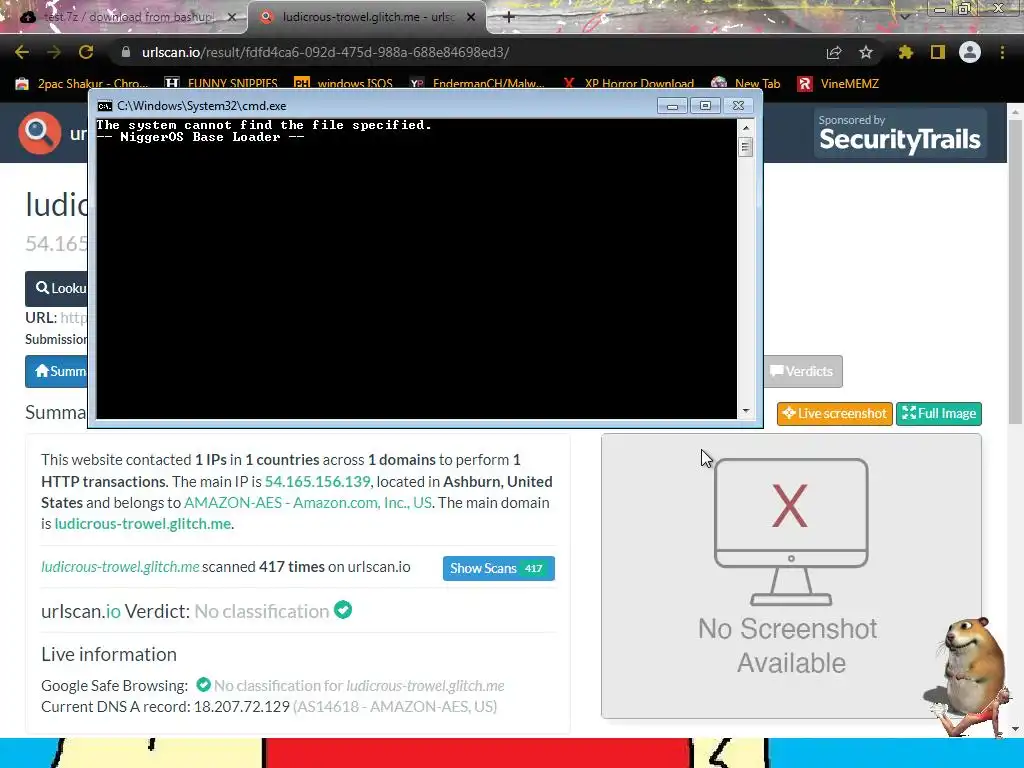Click the cmd.exe title bar icon
The image size is (1024, 768).
point(104,106)
